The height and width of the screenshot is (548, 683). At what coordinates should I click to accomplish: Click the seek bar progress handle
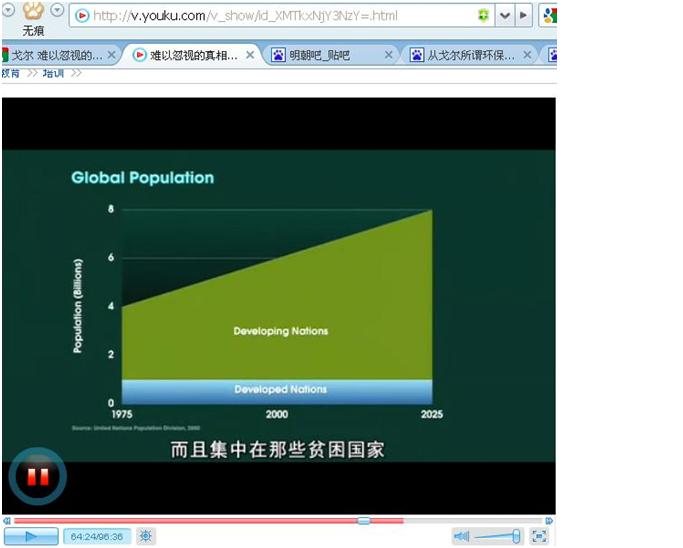coord(364,521)
